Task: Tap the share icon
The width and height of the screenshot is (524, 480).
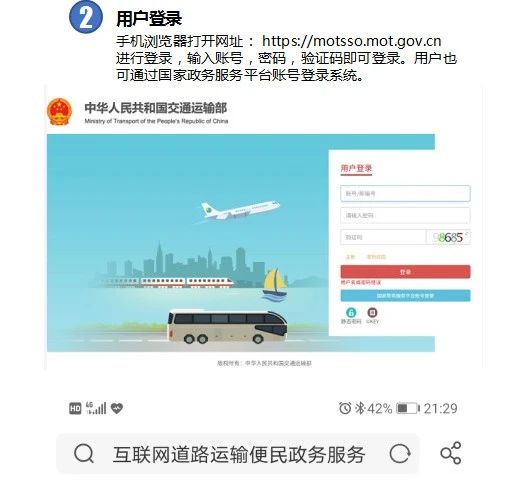Action: [x=450, y=453]
